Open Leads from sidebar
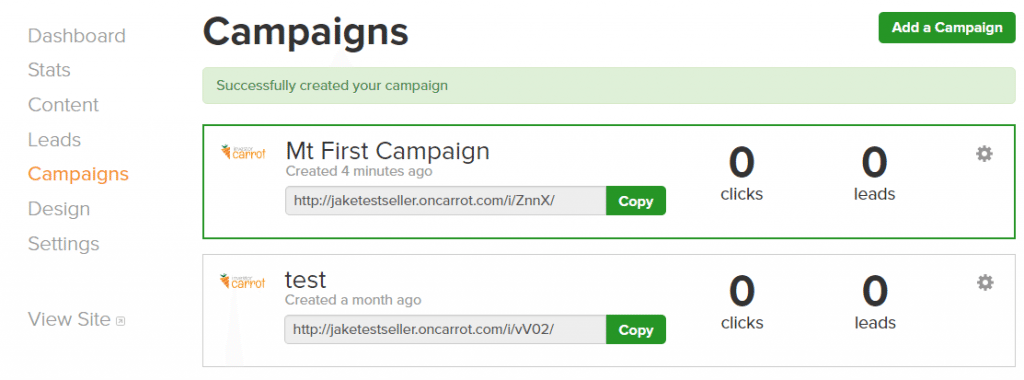This screenshot has width=1024, height=380. 54,140
